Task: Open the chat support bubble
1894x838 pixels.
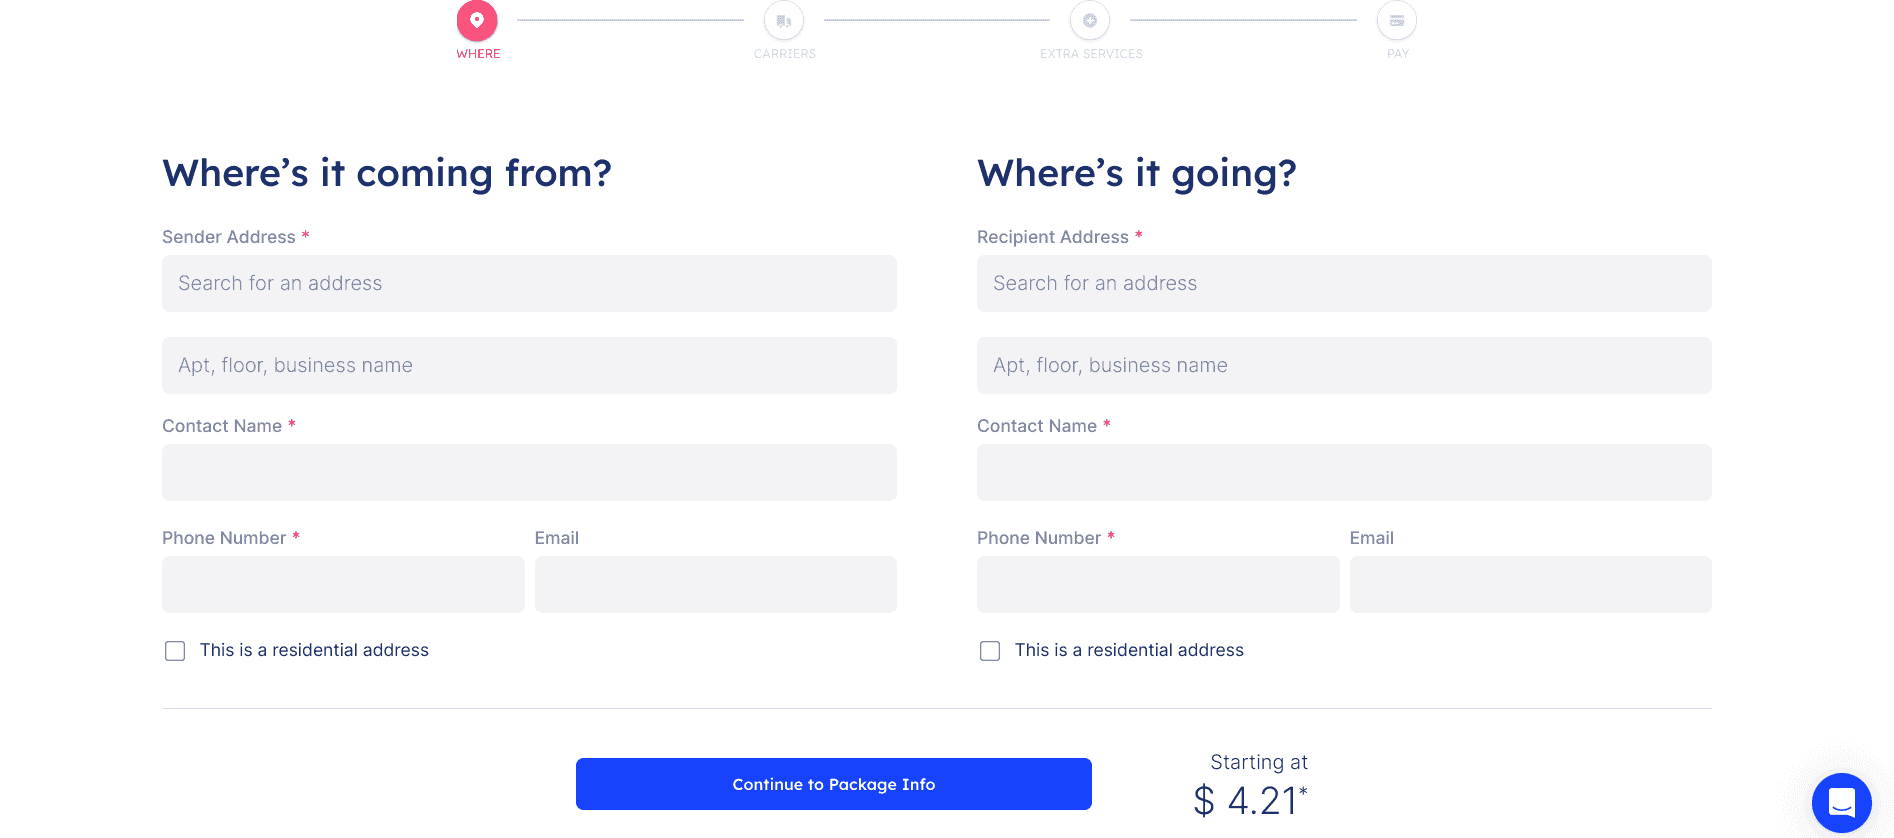Action: (x=1841, y=802)
